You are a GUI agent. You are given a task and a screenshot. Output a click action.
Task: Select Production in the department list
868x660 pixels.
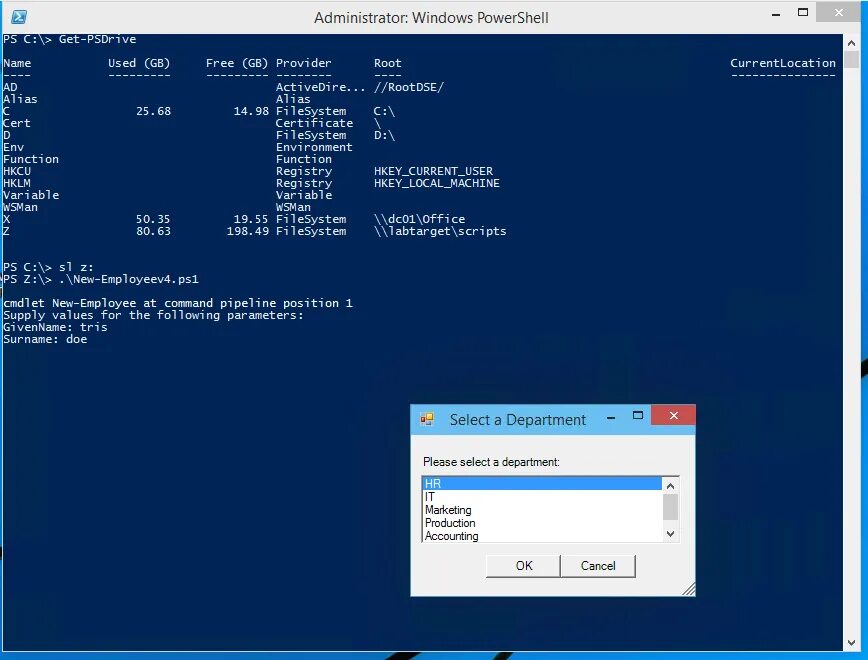pos(542,523)
